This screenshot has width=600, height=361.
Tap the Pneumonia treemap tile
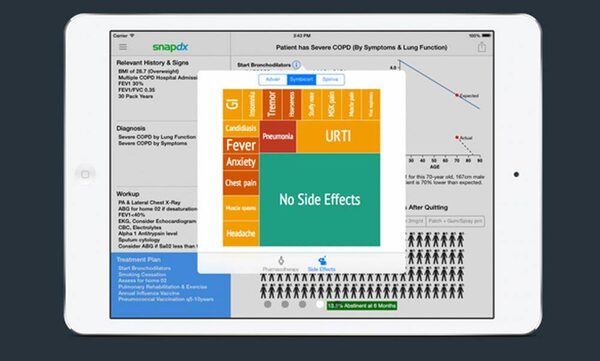coord(278,136)
